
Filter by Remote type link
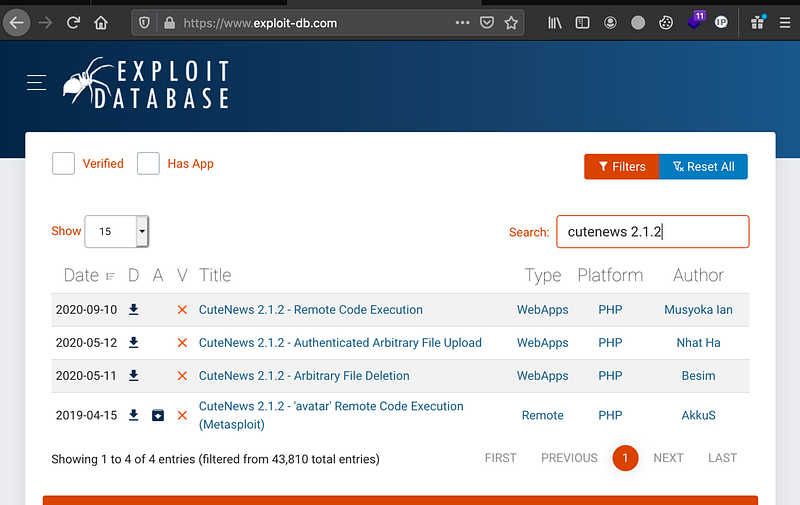[542, 415]
